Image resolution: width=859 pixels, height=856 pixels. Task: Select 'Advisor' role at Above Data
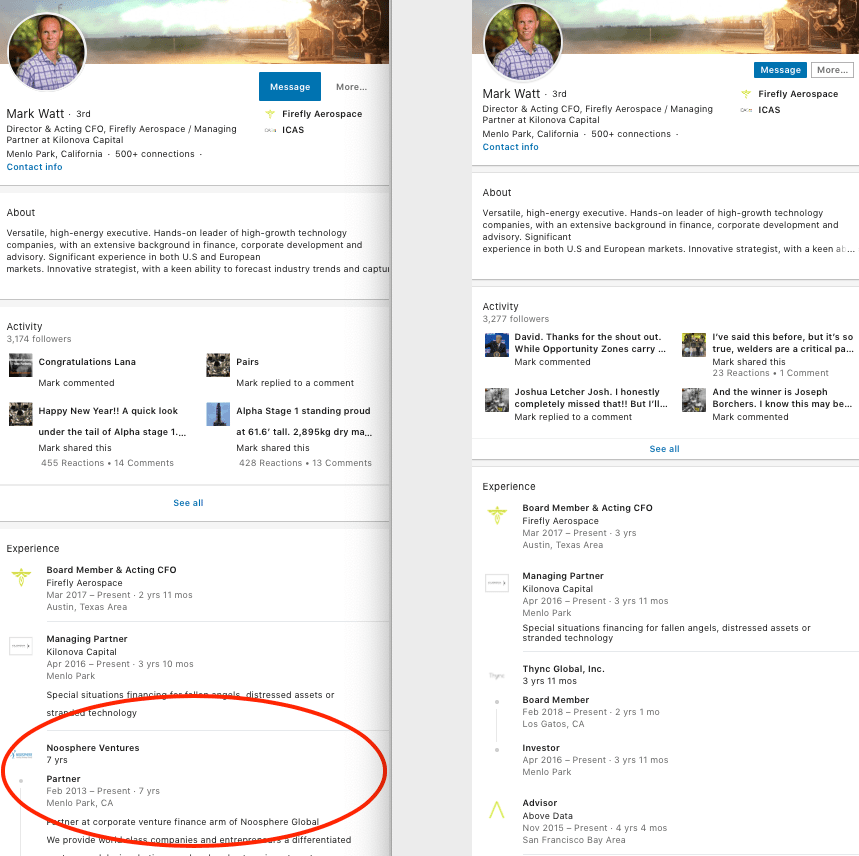point(540,803)
